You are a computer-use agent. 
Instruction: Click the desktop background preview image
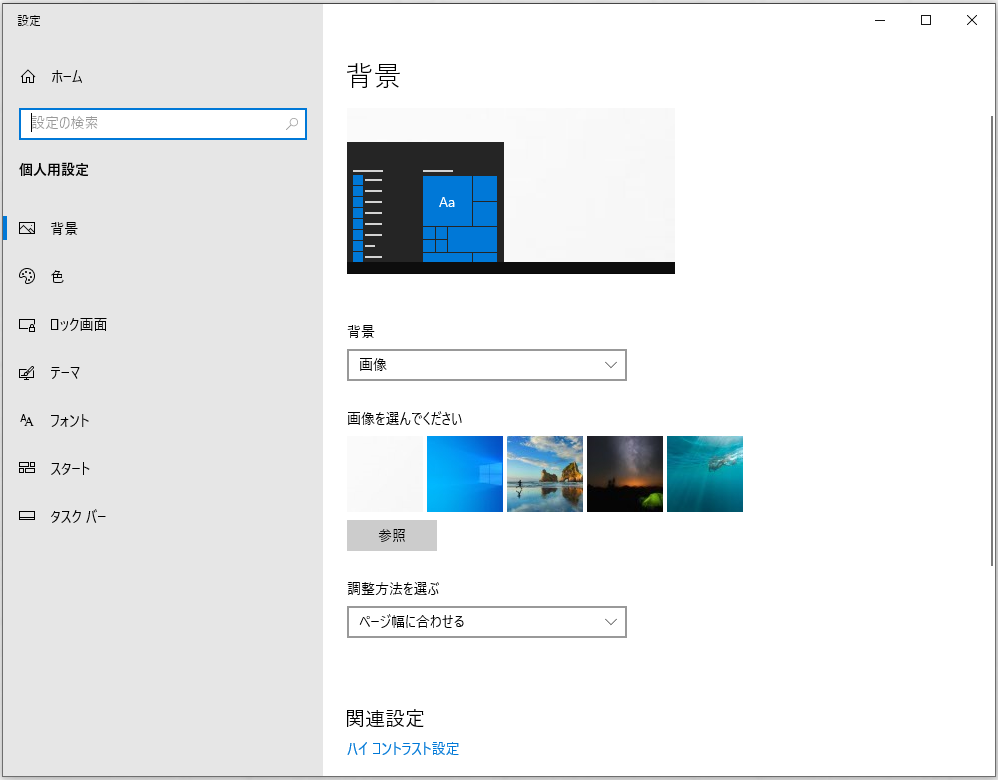click(x=510, y=191)
